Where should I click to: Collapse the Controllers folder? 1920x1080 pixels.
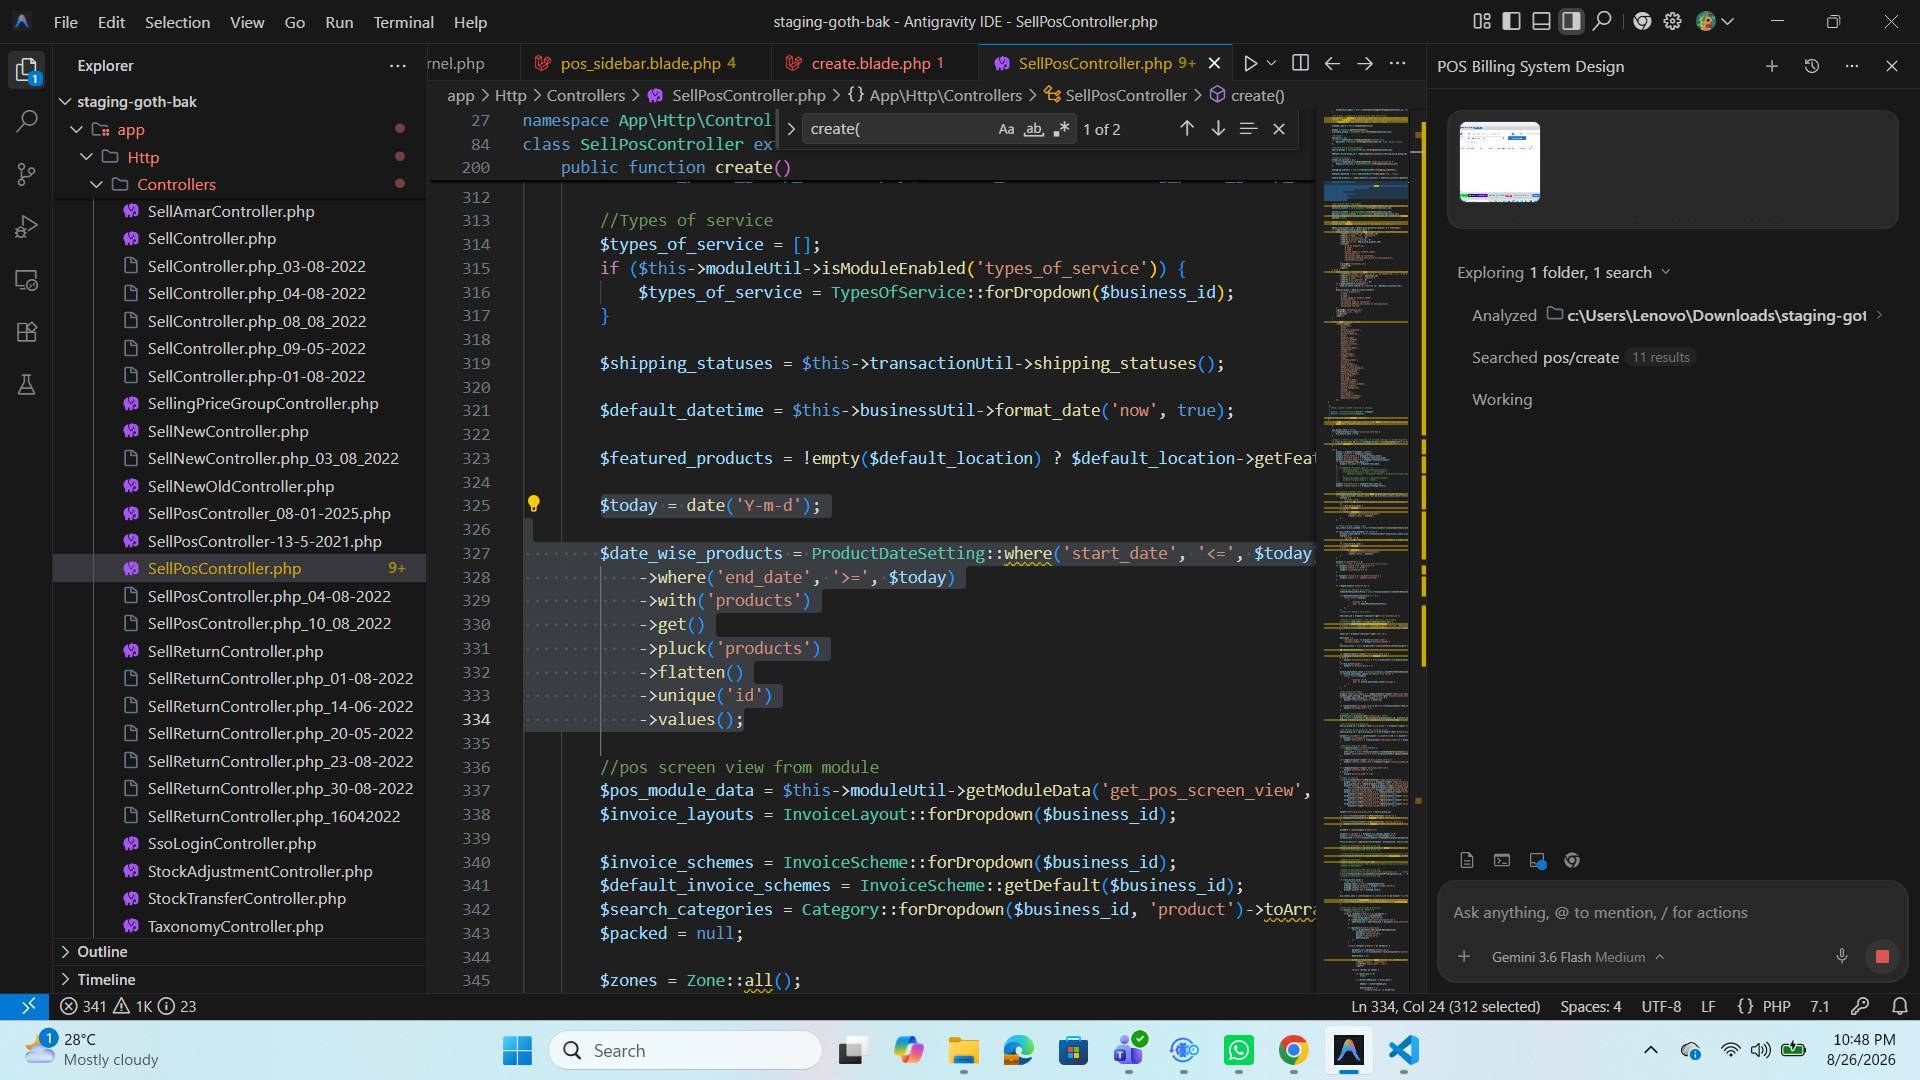click(97, 184)
